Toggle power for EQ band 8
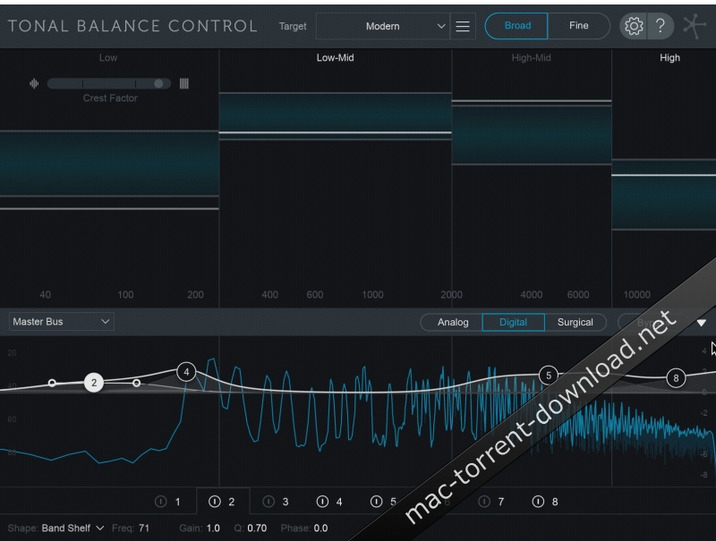The height and width of the screenshot is (541, 716). (x=538, y=502)
